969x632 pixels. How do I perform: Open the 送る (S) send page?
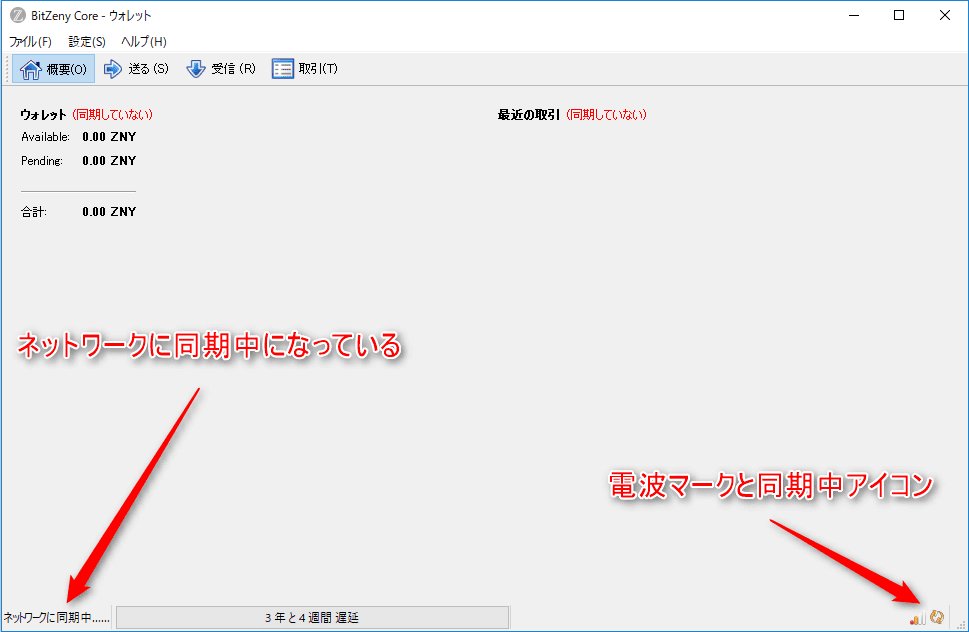[136, 69]
